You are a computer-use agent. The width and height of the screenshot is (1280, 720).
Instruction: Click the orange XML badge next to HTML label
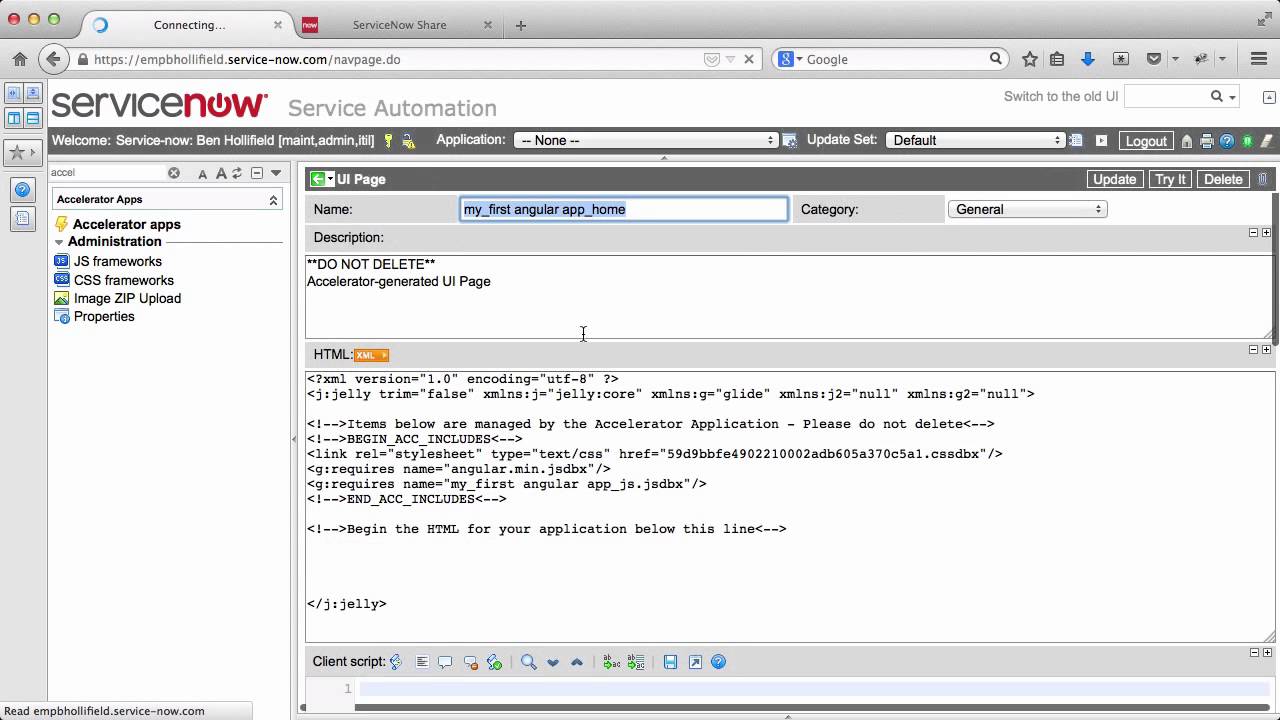point(371,355)
